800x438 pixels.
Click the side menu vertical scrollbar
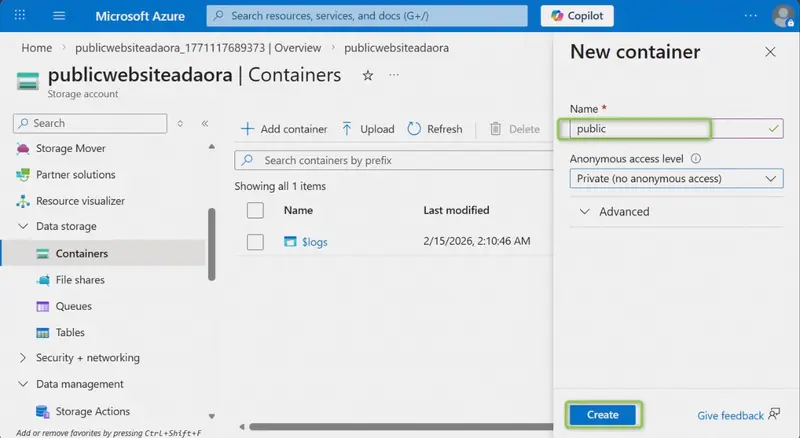click(212, 244)
